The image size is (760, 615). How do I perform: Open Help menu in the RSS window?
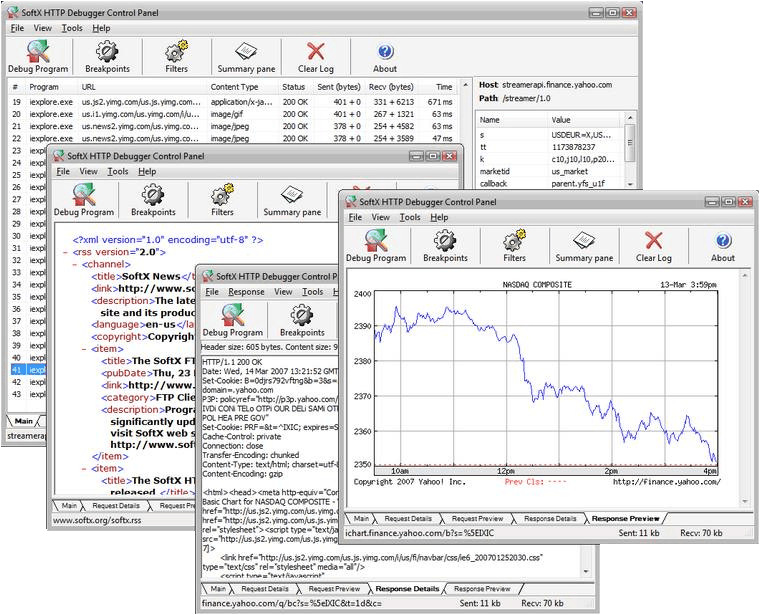(147, 172)
